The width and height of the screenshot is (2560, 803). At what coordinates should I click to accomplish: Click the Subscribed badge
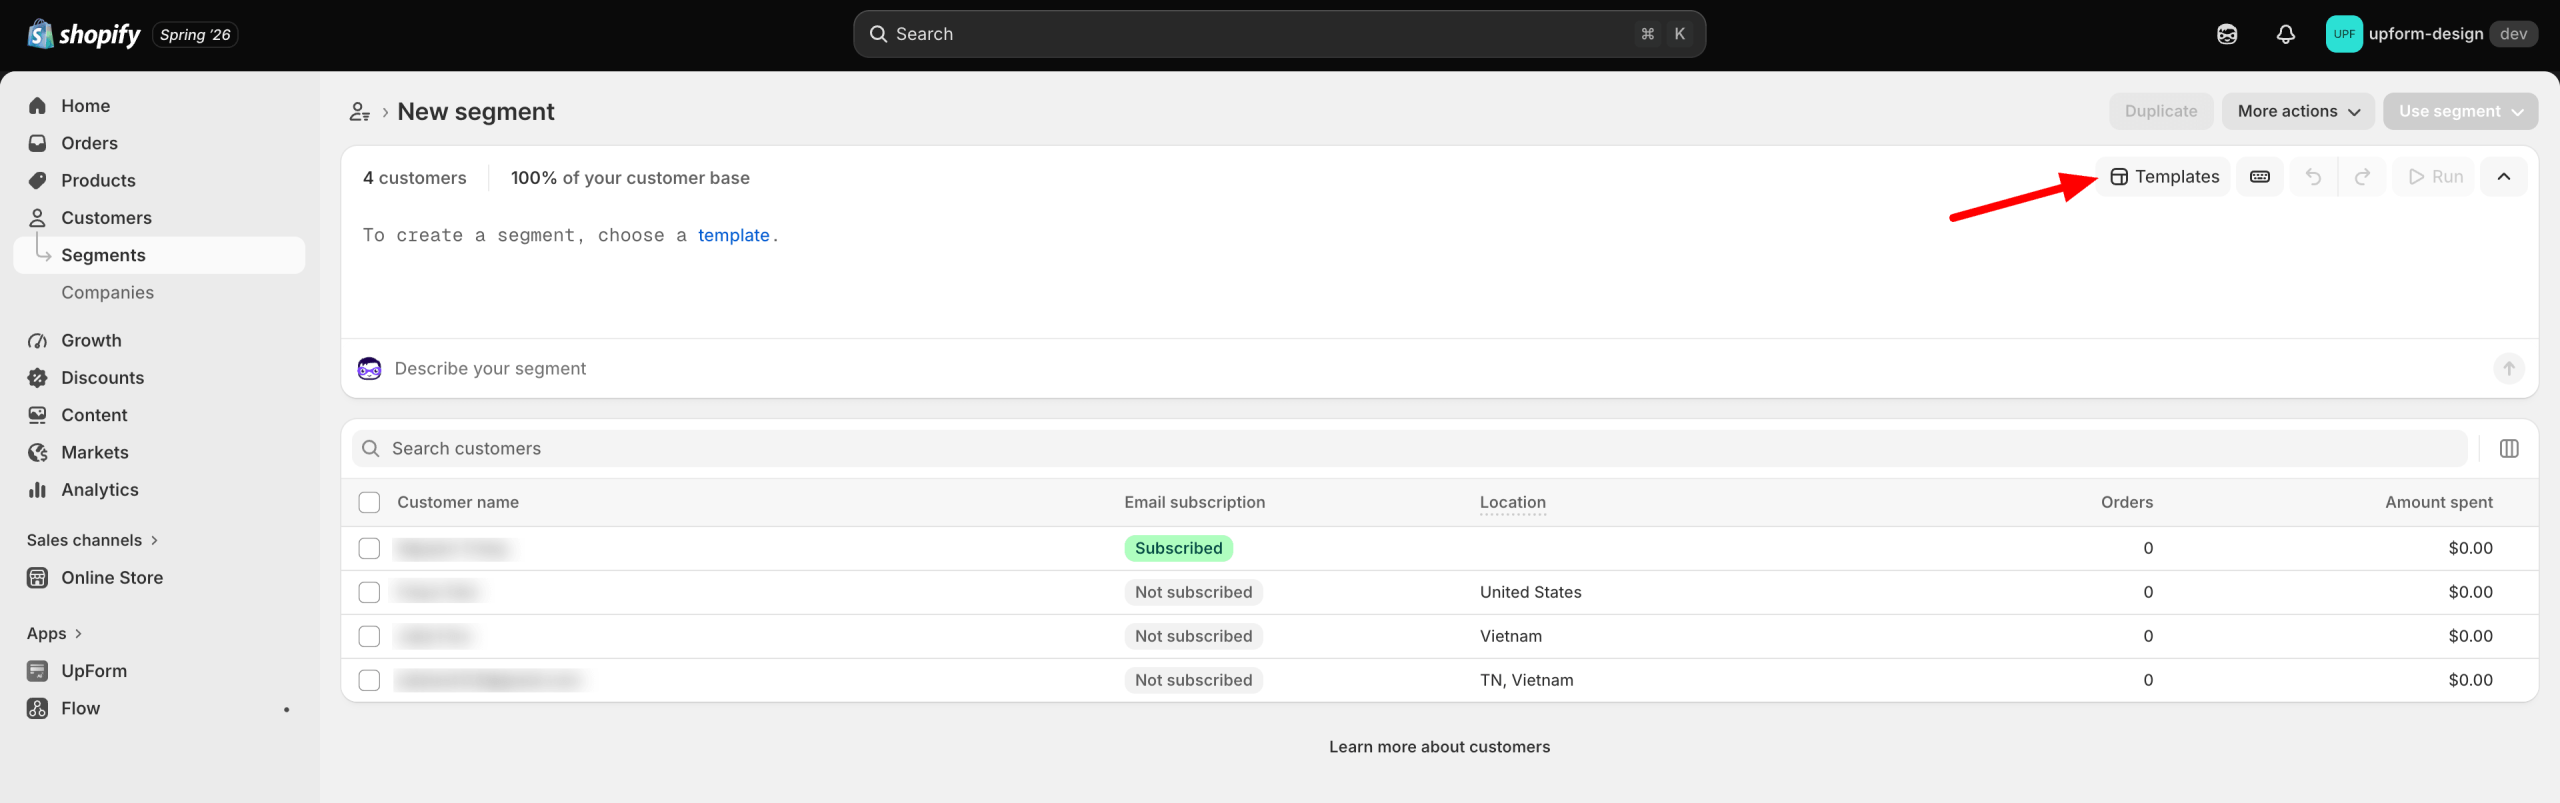tap(1178, 549)
